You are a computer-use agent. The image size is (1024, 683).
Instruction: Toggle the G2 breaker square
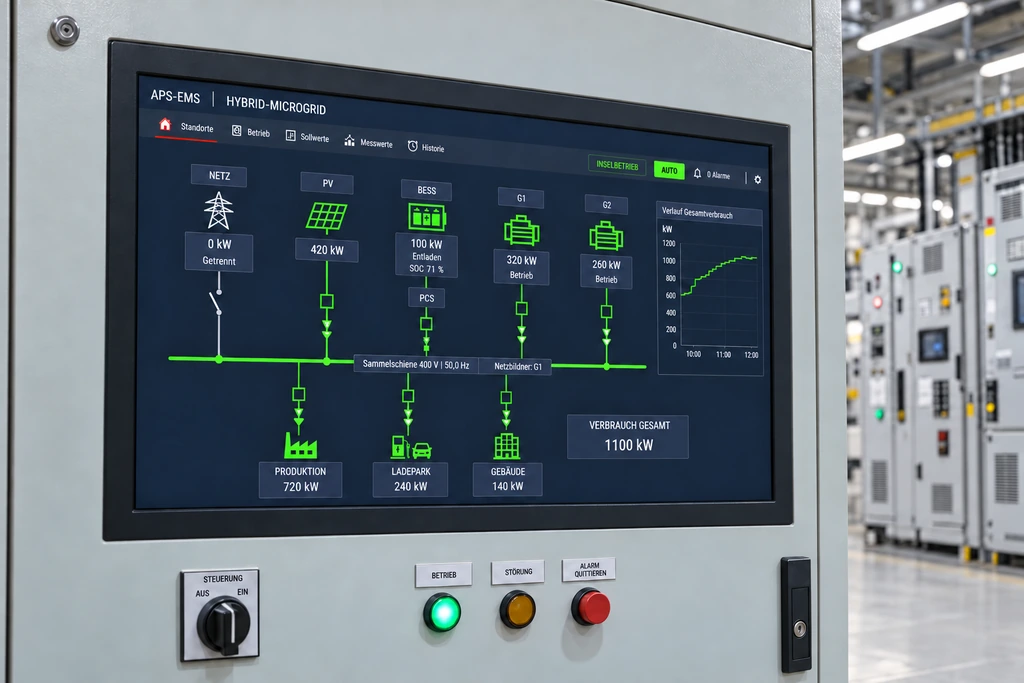coord(606,311)
